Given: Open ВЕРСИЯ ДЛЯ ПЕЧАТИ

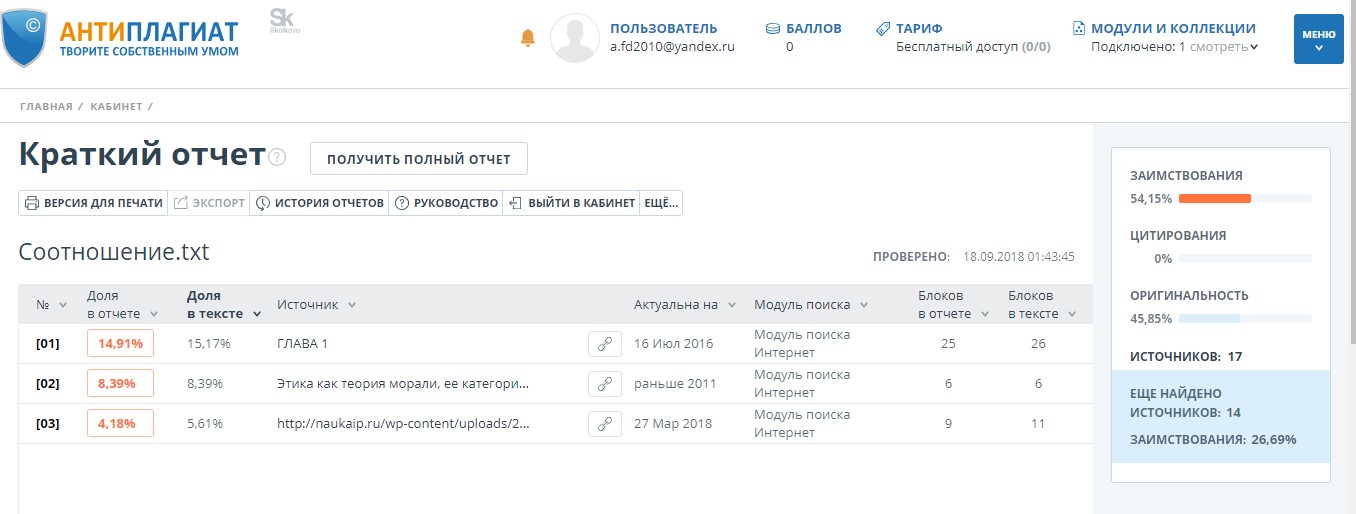Looking at the screenshot, I should tap(93, 203).
